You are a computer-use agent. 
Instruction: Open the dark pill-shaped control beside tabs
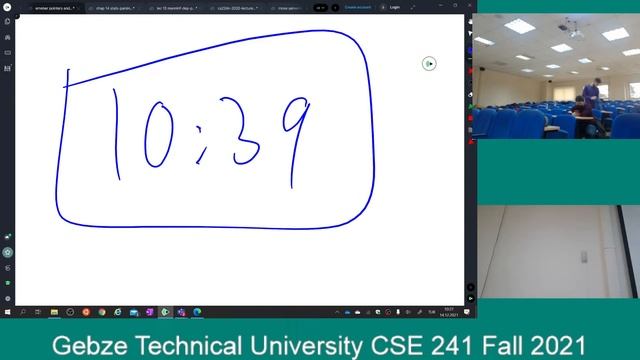[320, 7]
